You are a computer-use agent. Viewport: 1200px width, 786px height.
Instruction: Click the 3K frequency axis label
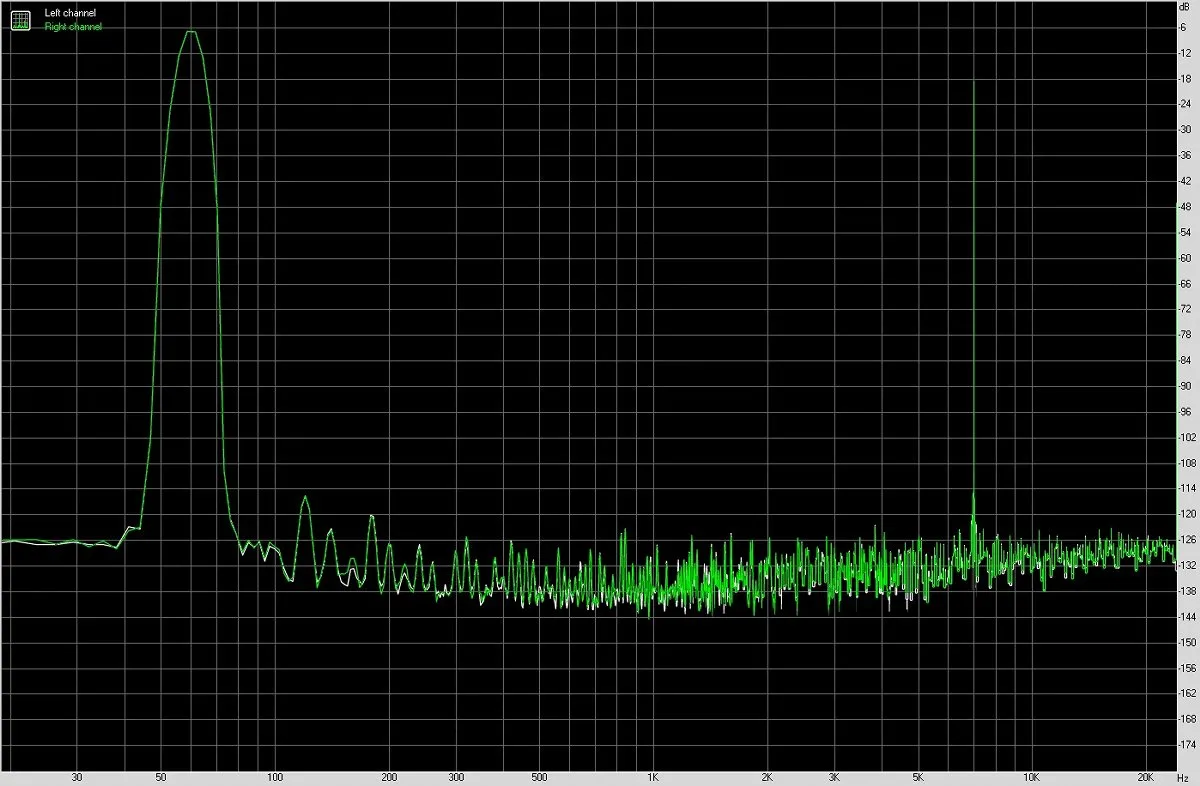click(x=834, y=777)
